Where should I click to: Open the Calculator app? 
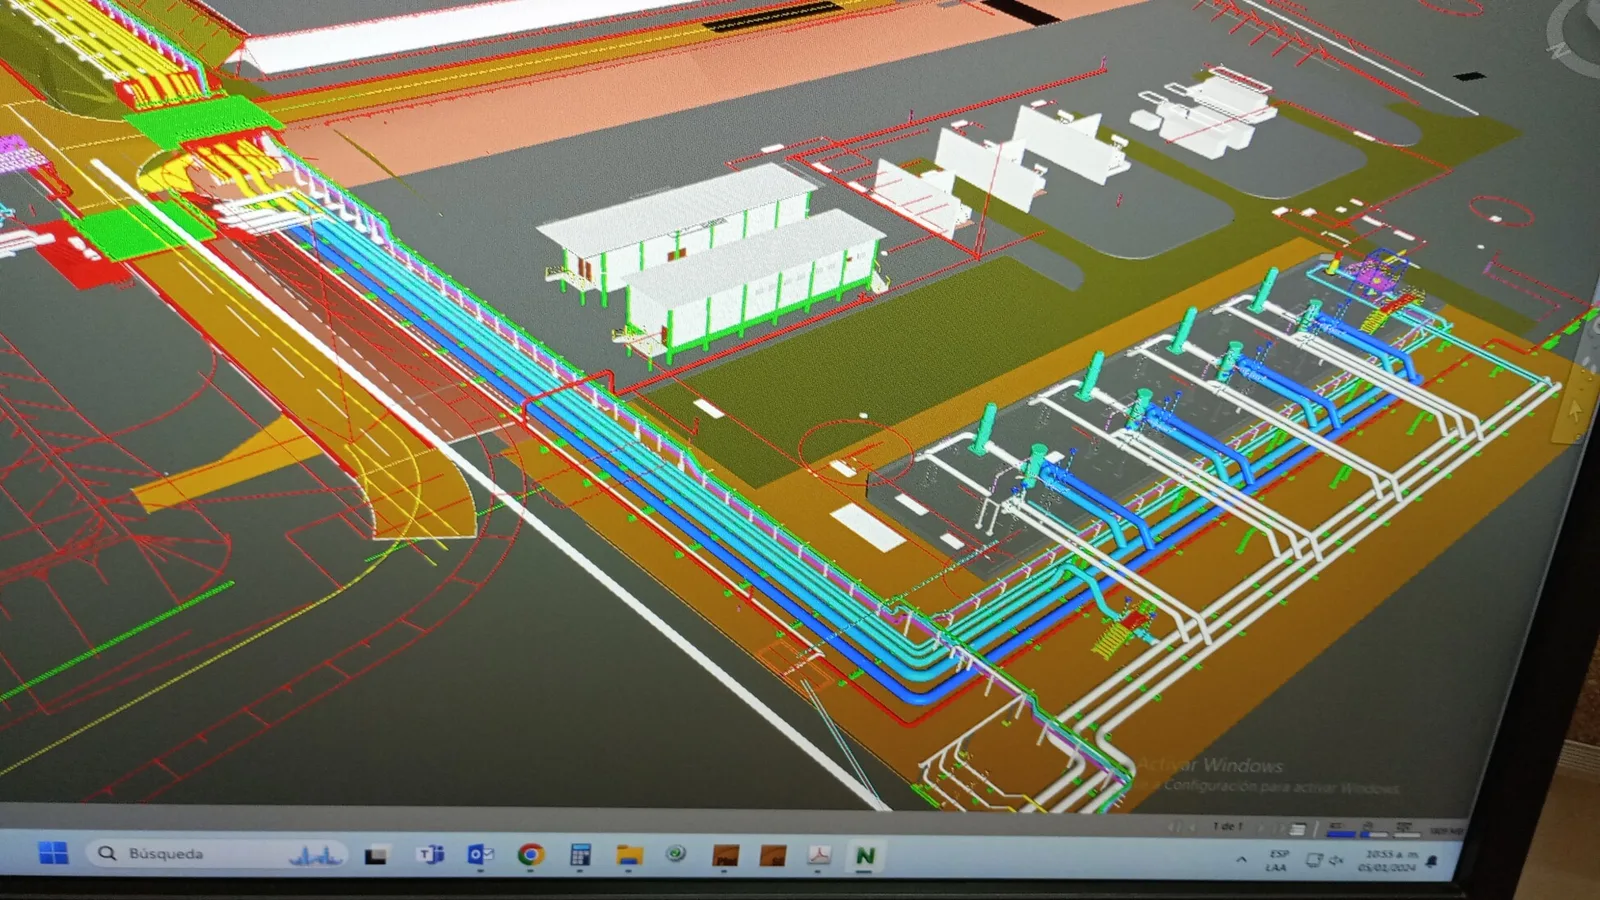point(580,855)
